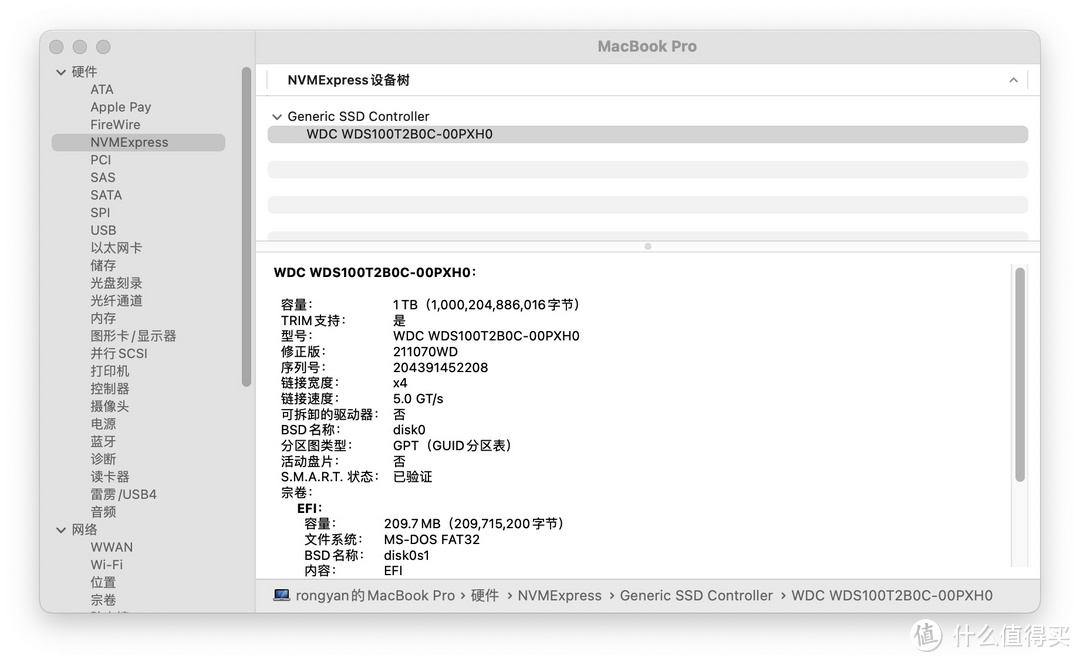
Task: Open 光纤通道 in the sidebar
Action: 116,300
